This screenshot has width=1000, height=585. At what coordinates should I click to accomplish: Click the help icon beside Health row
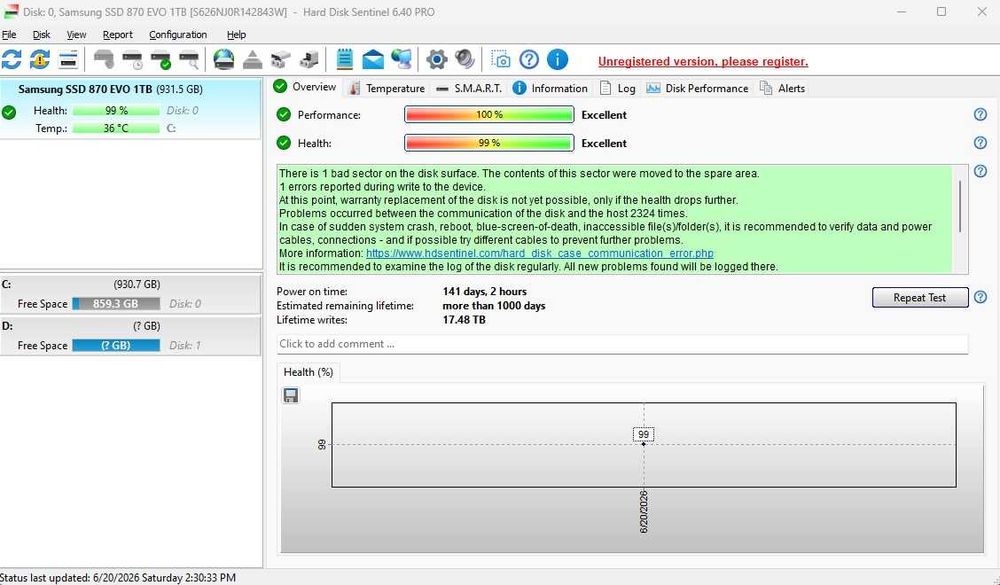(980, 143)
